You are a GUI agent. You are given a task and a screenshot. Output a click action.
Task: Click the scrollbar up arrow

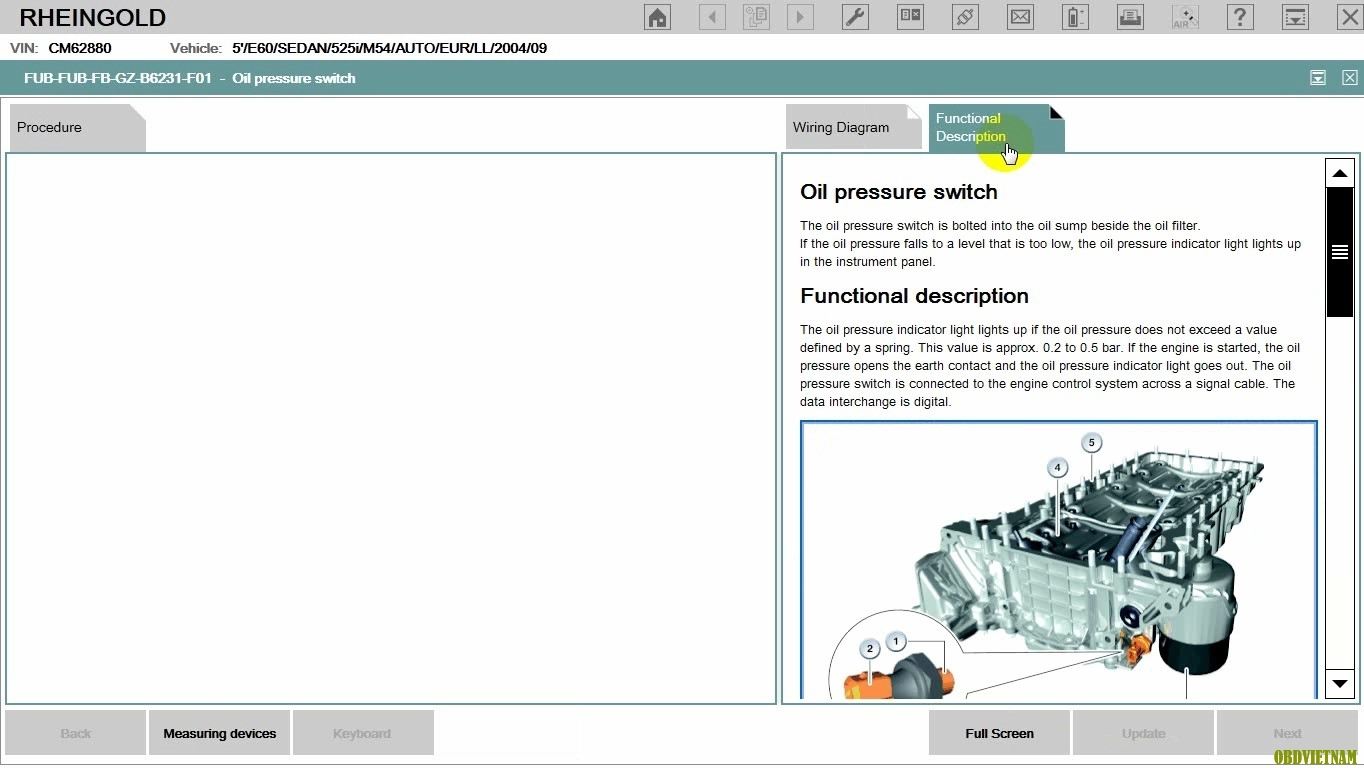click(1340, 173)
